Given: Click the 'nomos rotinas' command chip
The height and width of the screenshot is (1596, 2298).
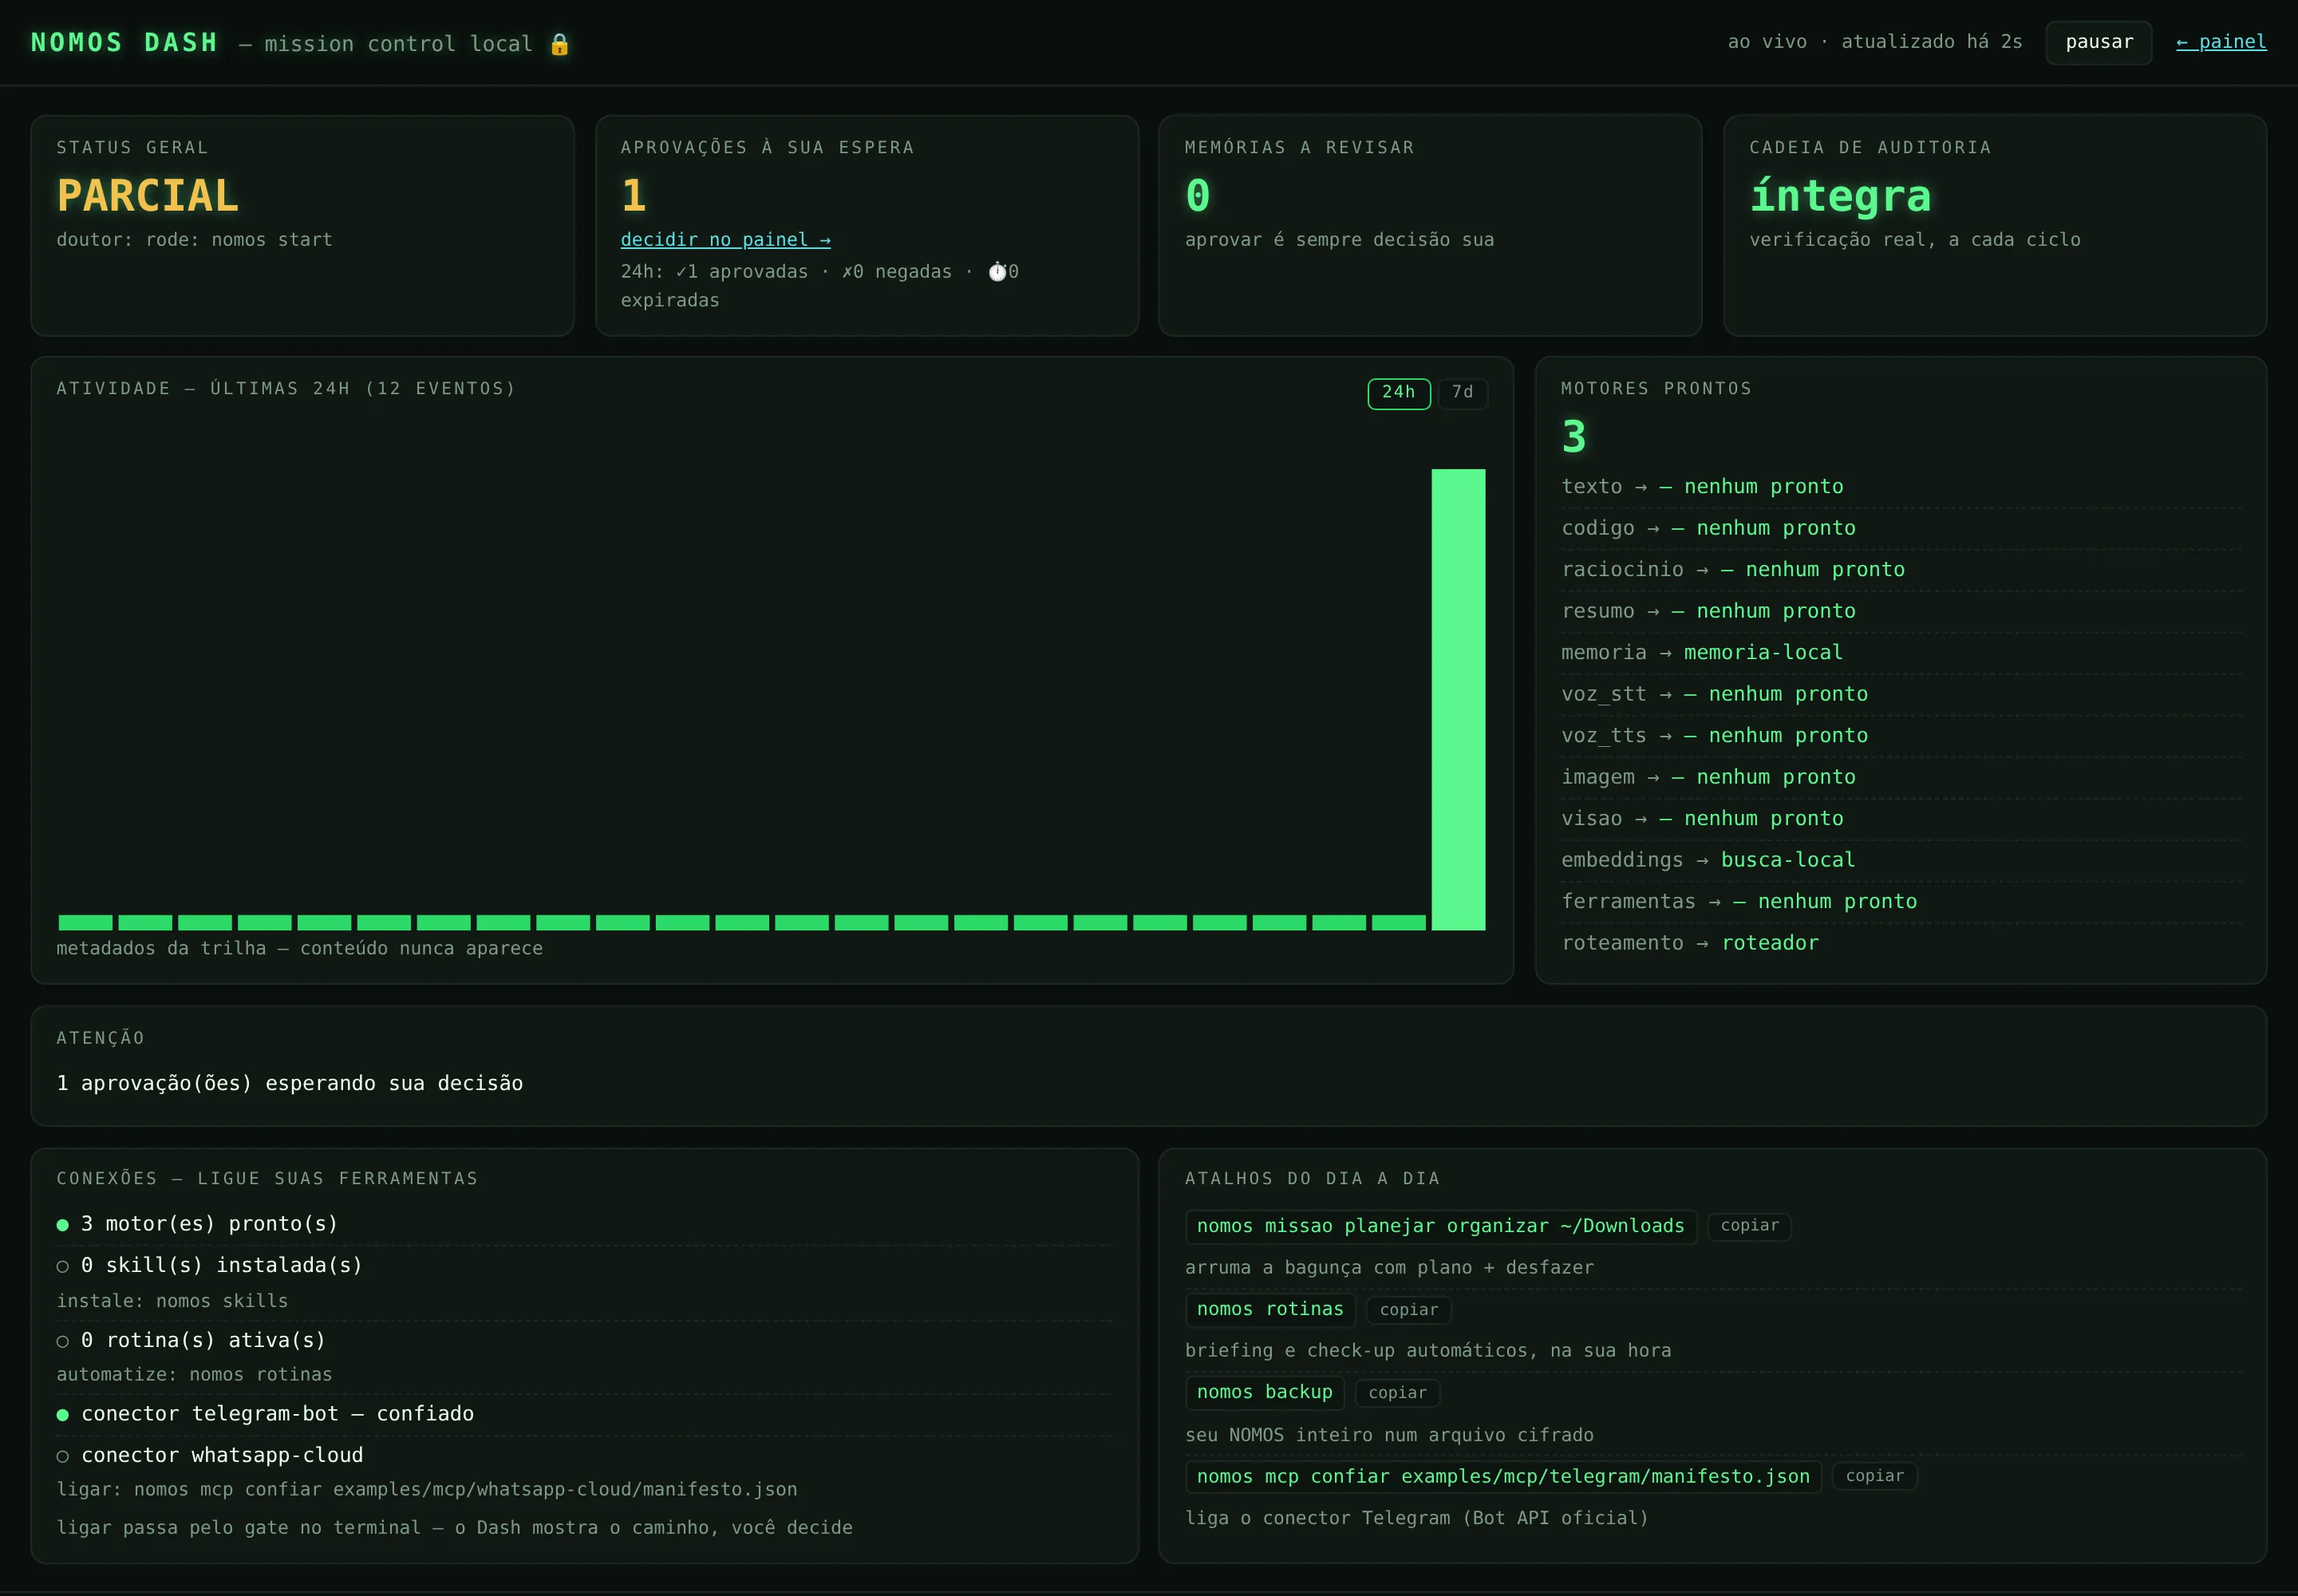Looking at the screenshot, I should click(x=1270, y=1309).
